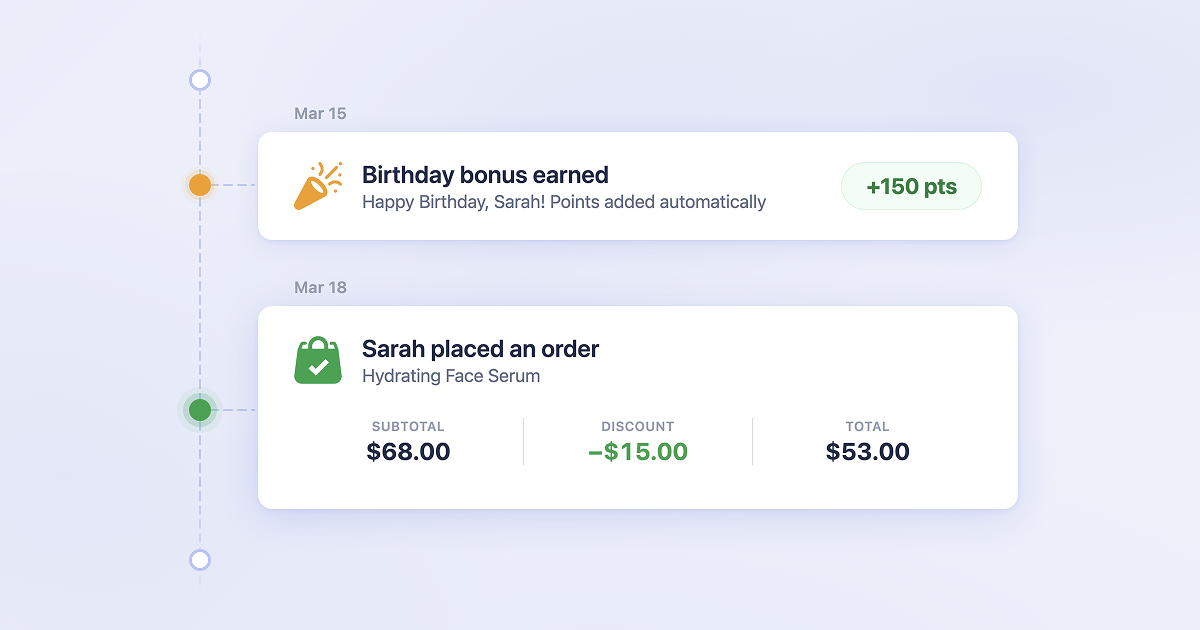The image size is (1200, 630).
Task: Click the +150 pts badge
Action: click(x=911, y=186)
